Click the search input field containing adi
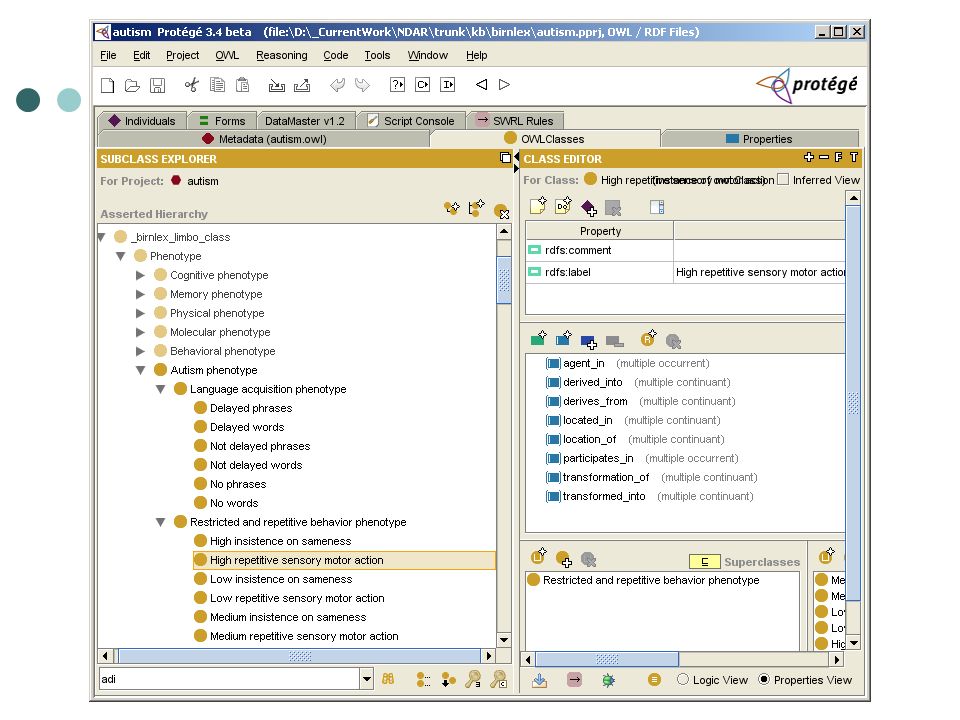 [x=230, y=679]
